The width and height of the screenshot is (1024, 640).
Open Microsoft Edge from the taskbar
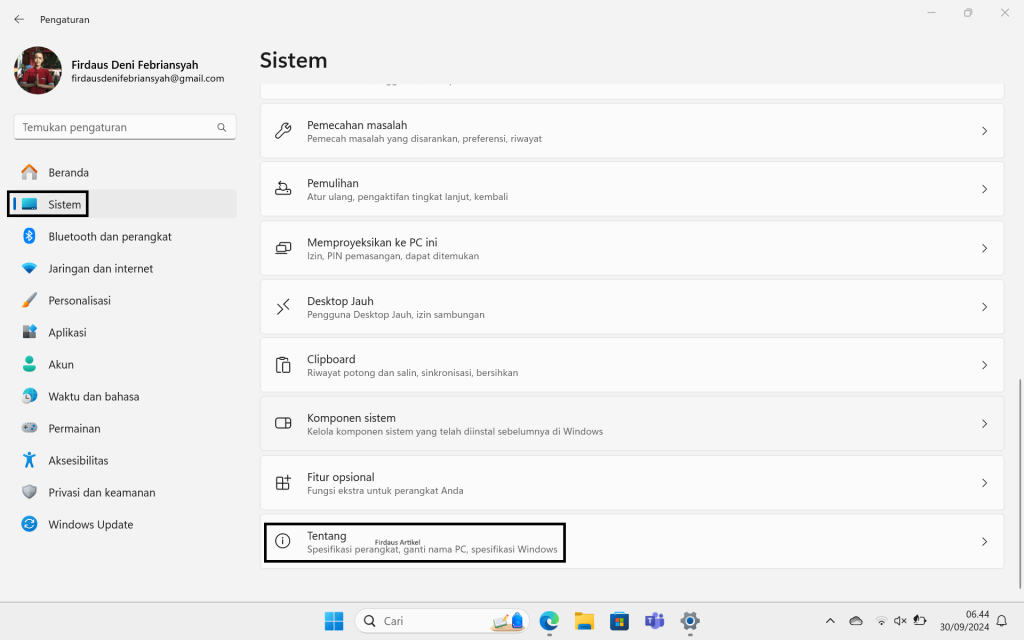547,621
